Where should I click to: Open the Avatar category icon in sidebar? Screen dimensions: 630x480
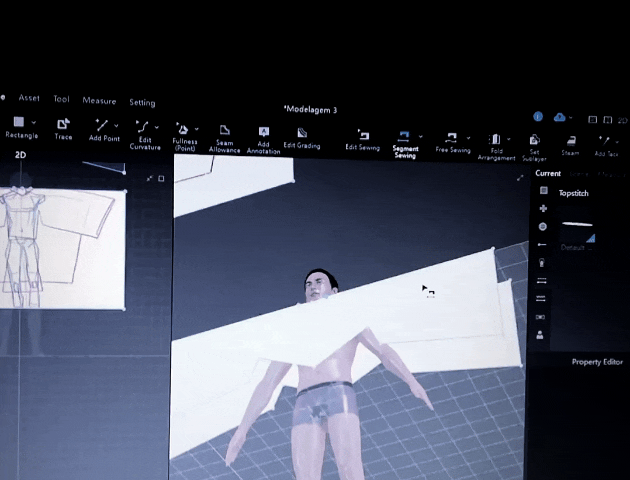(540, 335)
